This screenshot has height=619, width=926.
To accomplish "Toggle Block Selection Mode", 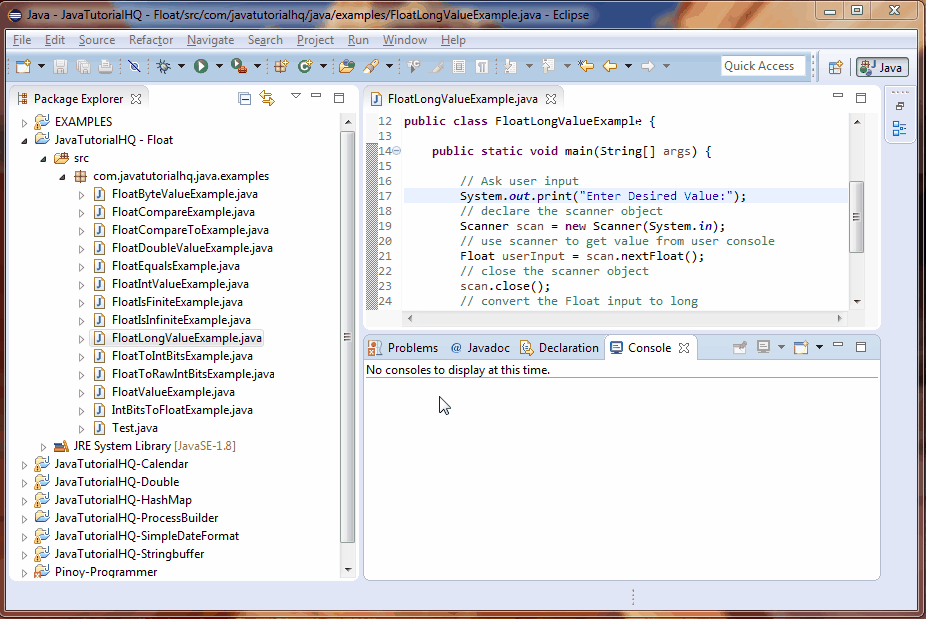I will [459, 66].
